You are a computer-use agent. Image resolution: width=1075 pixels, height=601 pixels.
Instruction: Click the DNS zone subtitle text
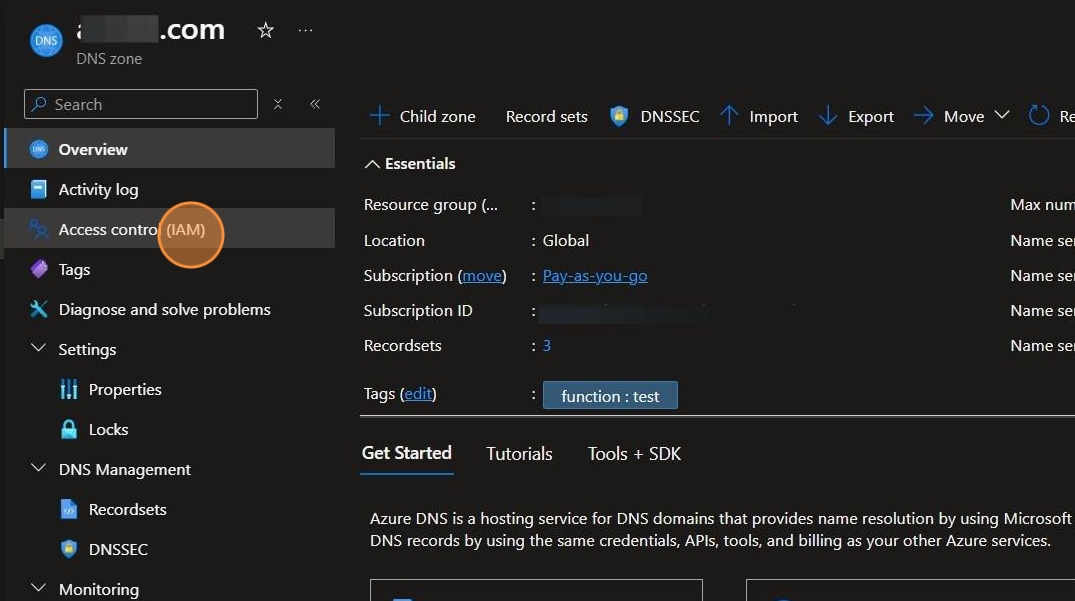(x=109, y=59)
